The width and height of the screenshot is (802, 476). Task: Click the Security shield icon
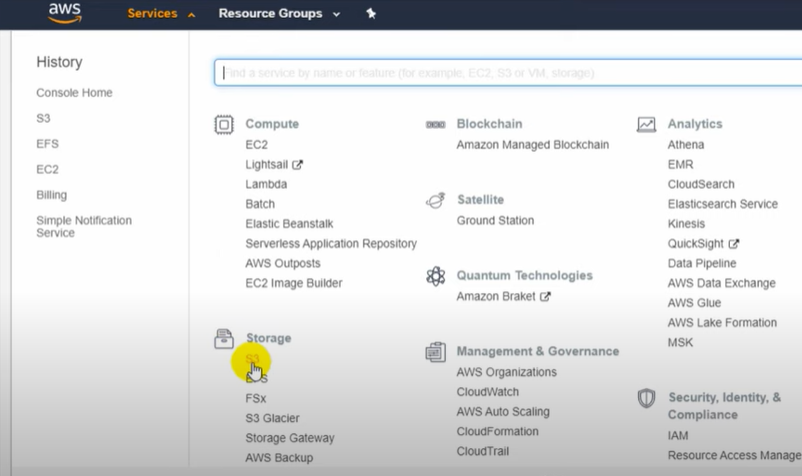tap(647, 398)
